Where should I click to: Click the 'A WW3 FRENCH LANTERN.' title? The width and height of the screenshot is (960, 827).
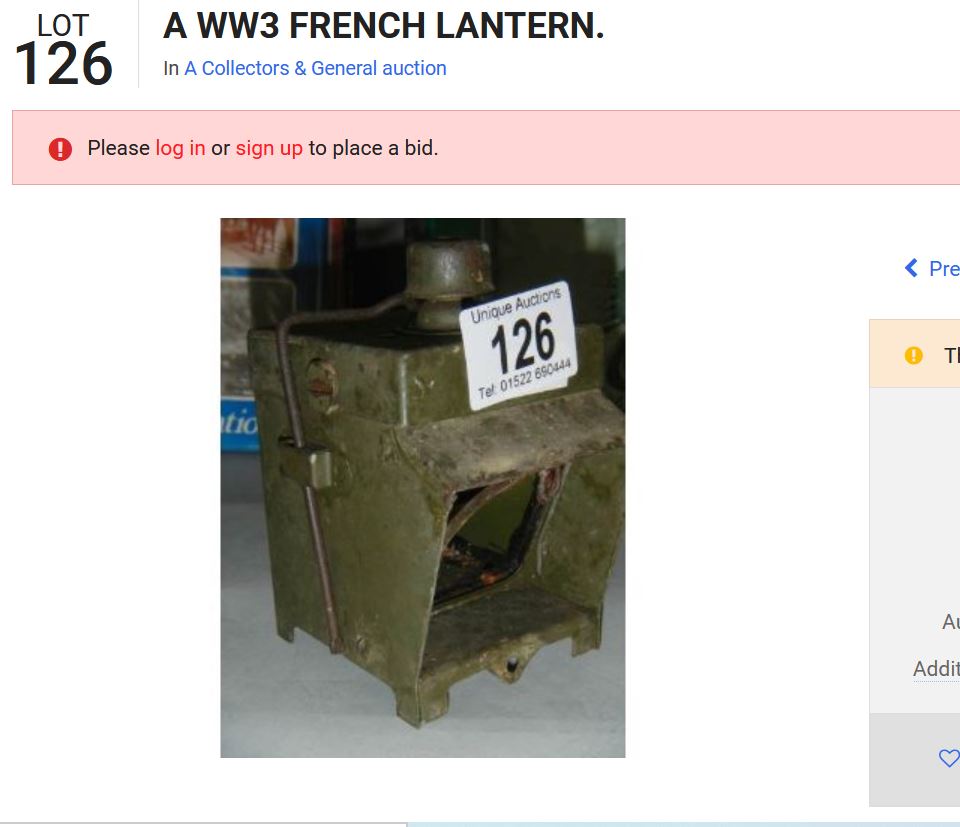(383, 26)
